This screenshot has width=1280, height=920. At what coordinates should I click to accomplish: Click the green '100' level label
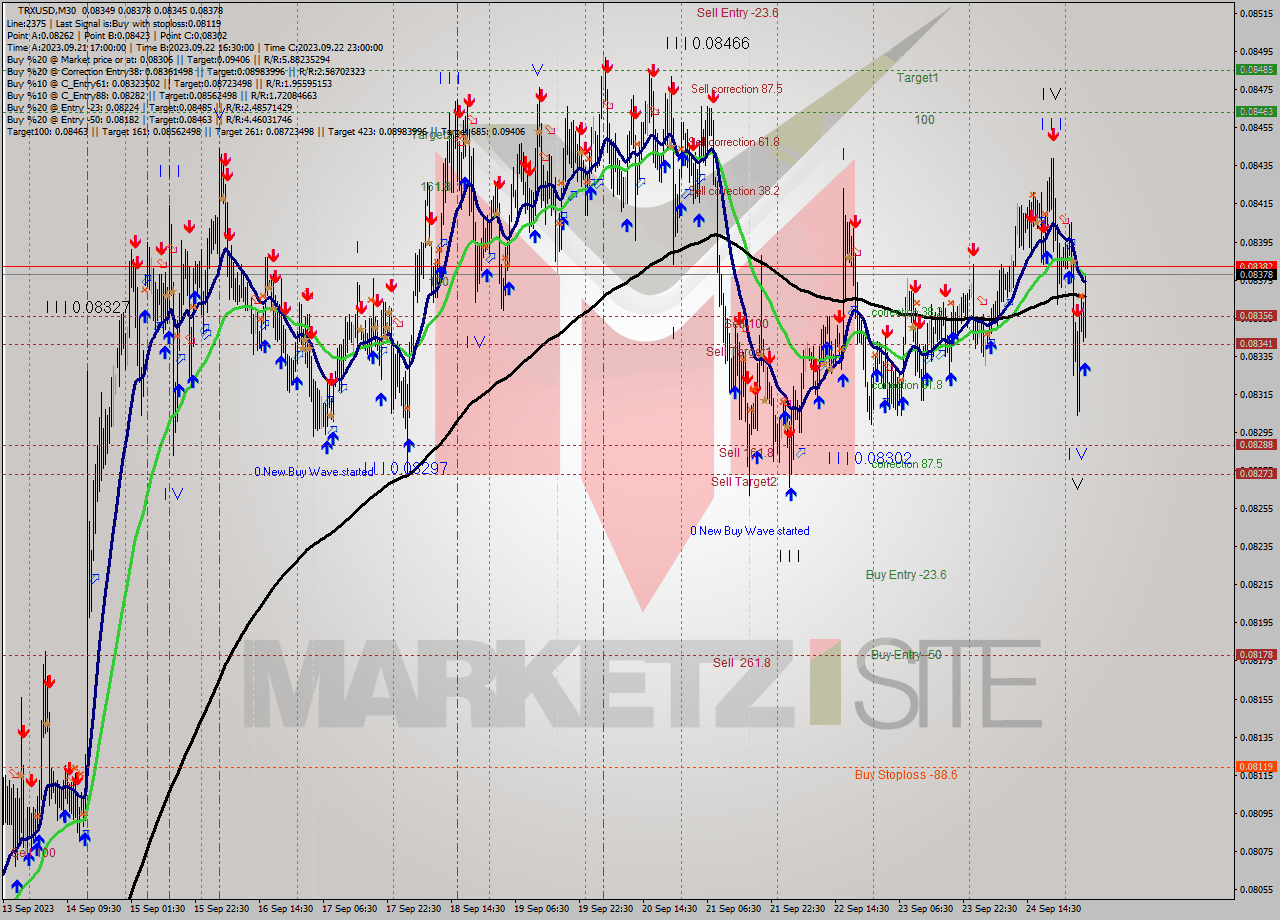pos(924,119)
